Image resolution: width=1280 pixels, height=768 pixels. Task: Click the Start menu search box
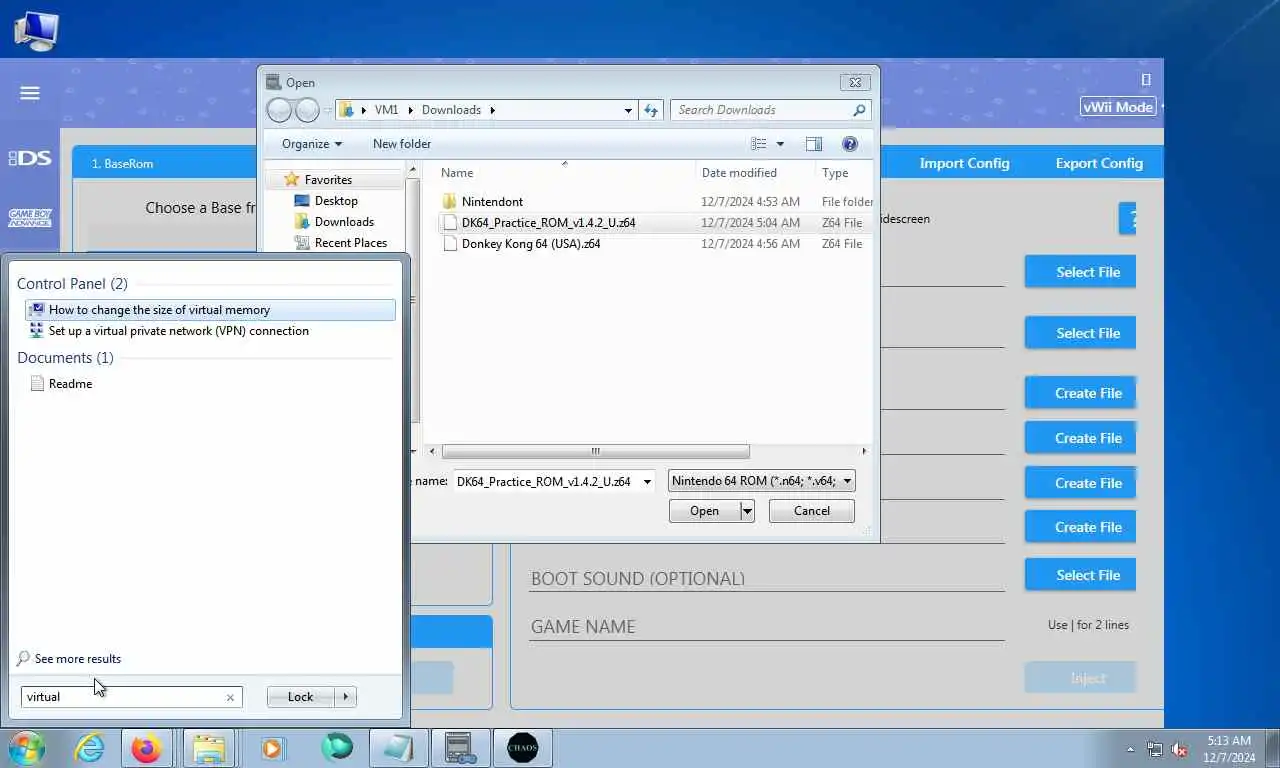point(131,697)
